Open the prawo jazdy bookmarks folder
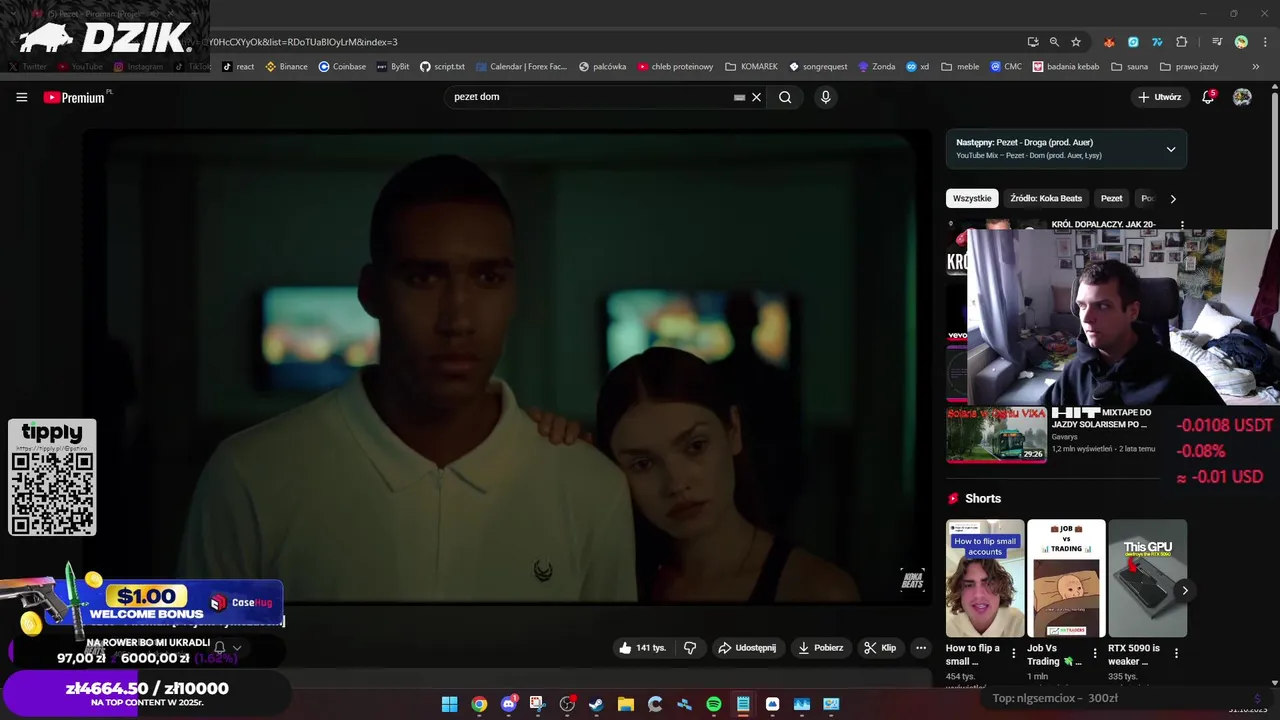The width and height of the screenshot is (1280, 720). coord(1189,67)
